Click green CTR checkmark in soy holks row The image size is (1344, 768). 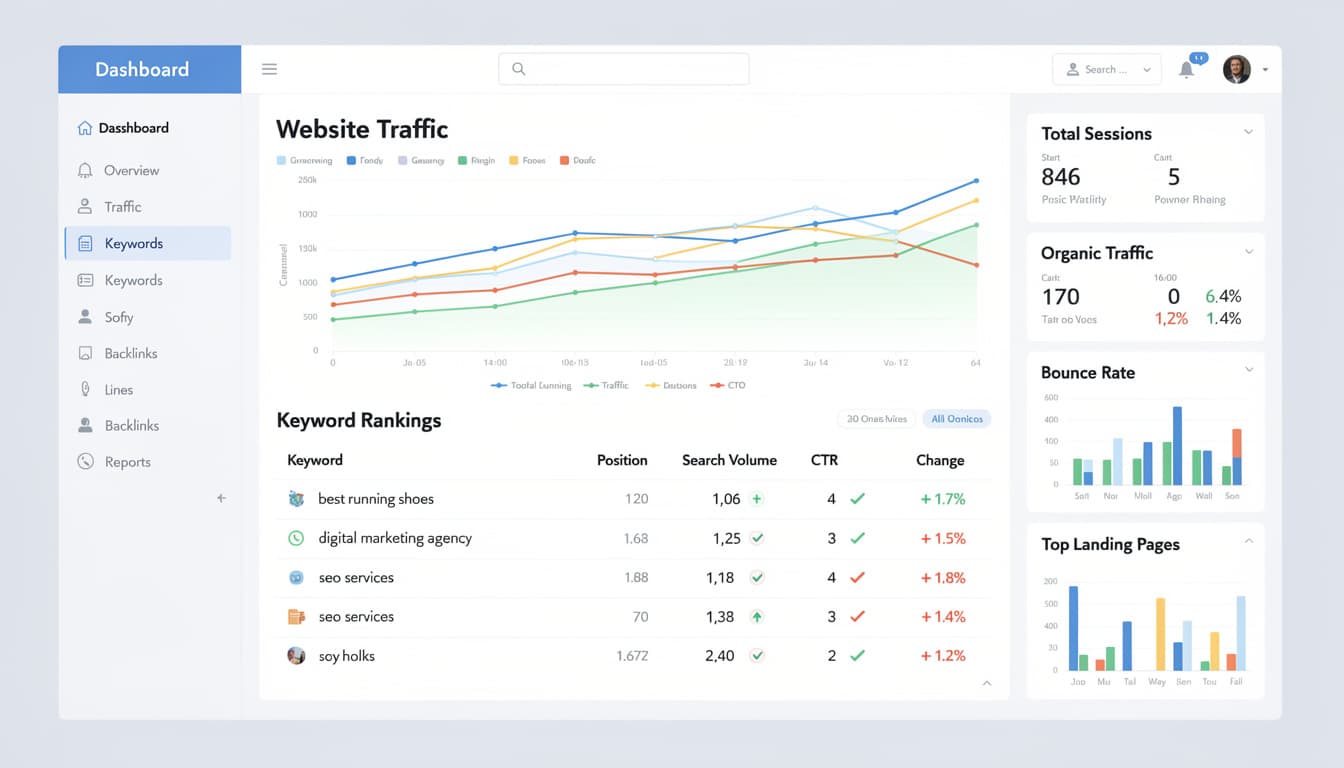(x=857, y=656)
